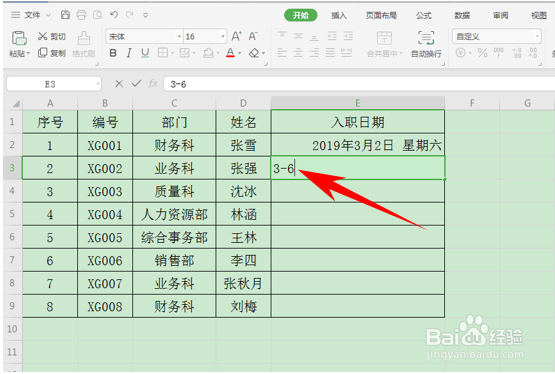Expand the Paste (粘贴) dropdown arrow
The height and width of the screenshot is (374, 555).
[29, 53]
